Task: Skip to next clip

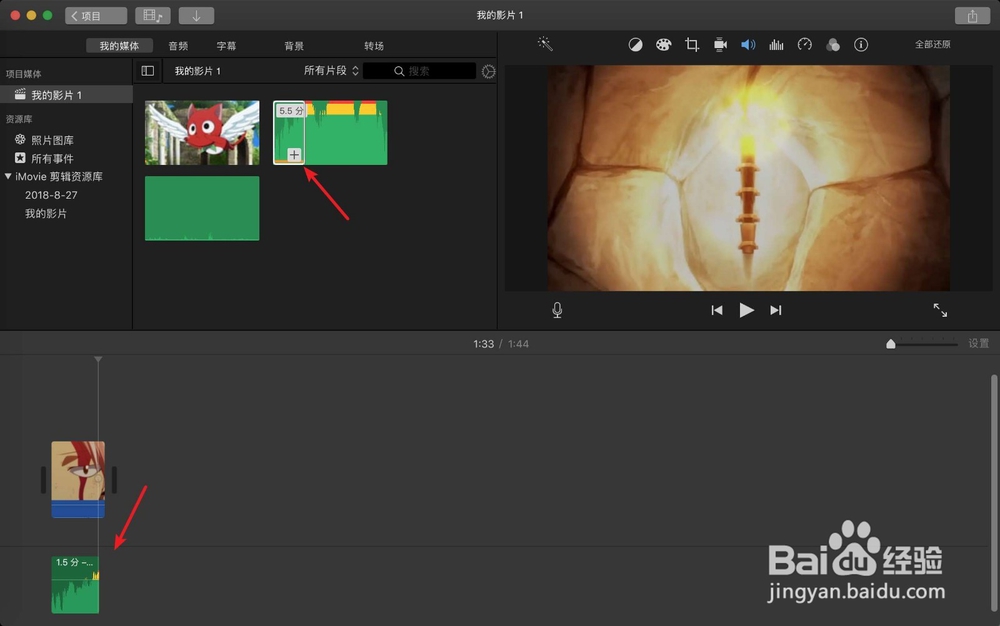Action: 776,310
